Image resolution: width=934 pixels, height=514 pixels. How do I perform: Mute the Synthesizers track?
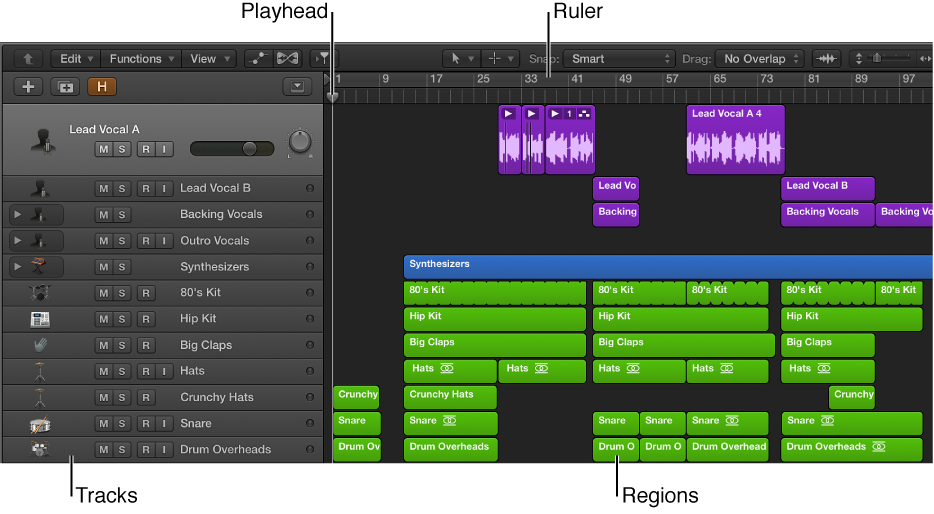[104, 267]
